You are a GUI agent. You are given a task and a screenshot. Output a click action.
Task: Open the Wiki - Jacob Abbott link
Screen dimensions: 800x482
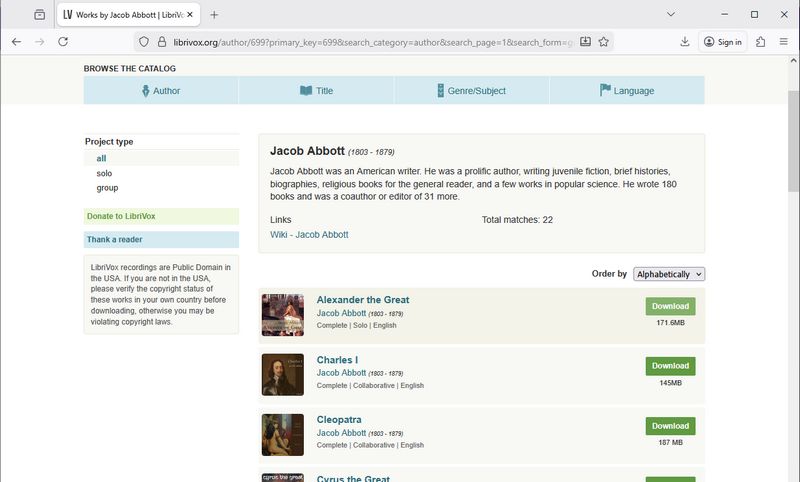[309, 234]
